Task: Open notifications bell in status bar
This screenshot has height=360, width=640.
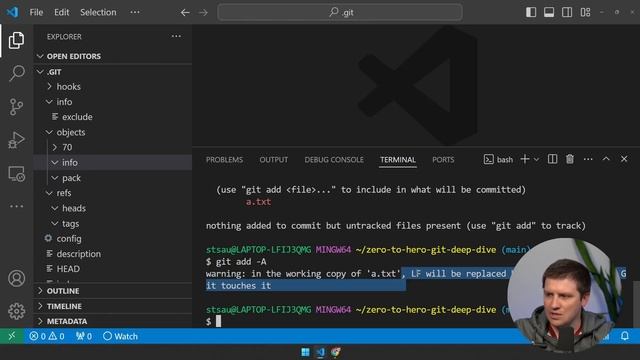Action: click(624, 336)
